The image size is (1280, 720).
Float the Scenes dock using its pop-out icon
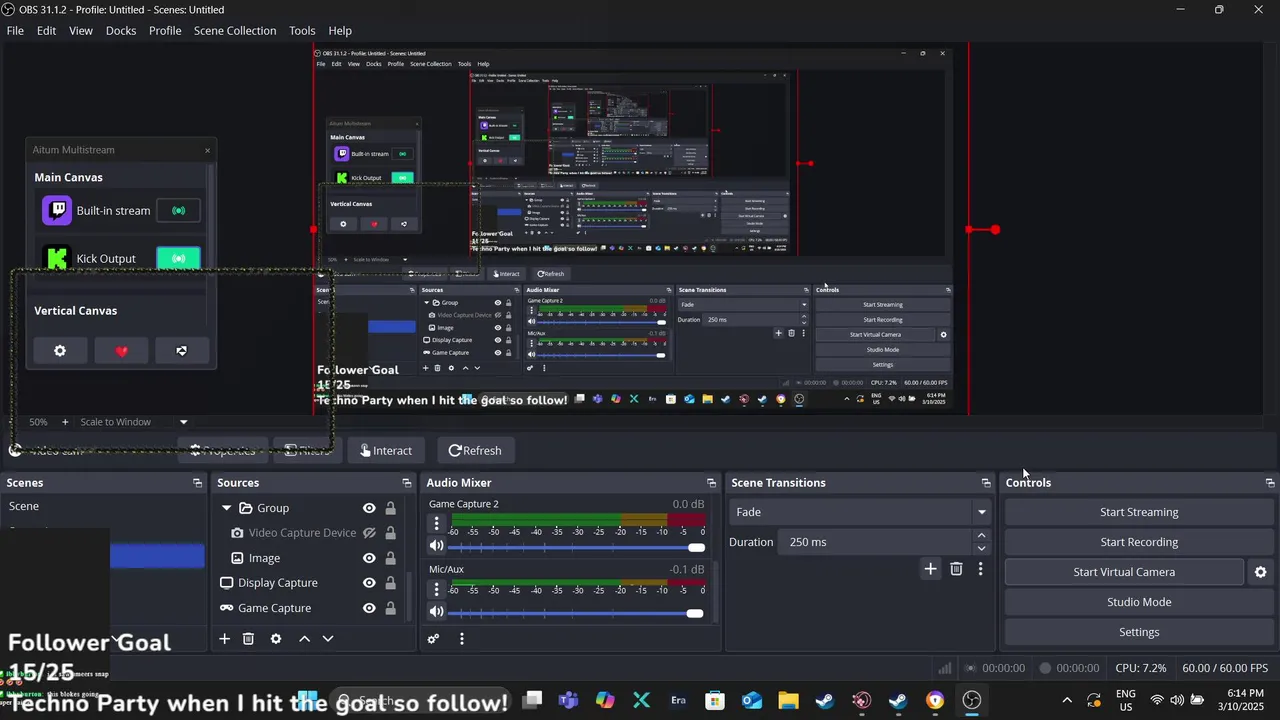(x=197, y=483)
